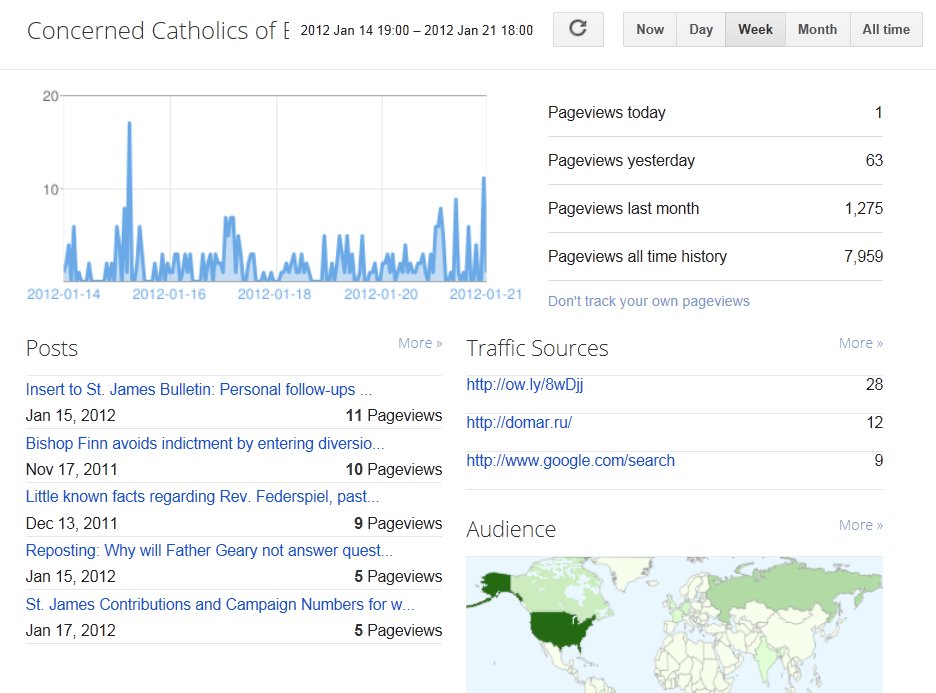Open the google.com/search traffic source
The image size is (936, 693).
tap(570, 461)
